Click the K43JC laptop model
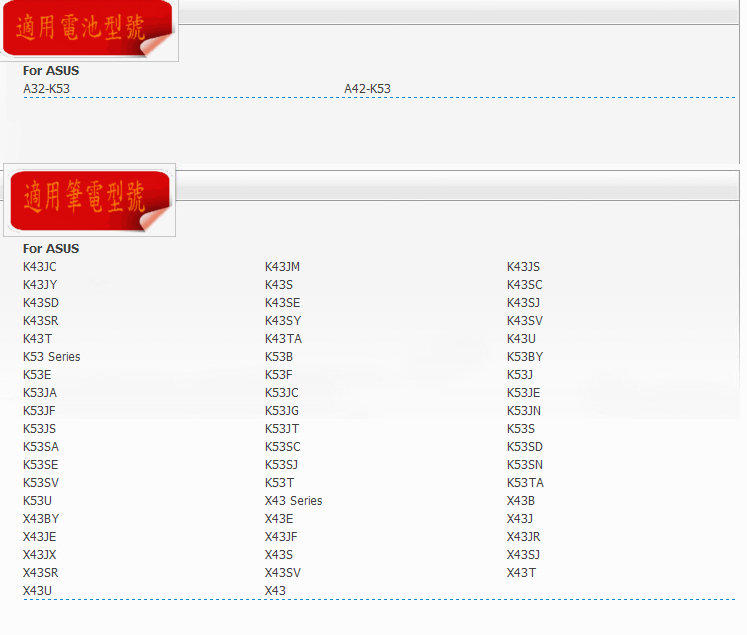The height and width of the screenshot is (635, 747). [40, 267]
